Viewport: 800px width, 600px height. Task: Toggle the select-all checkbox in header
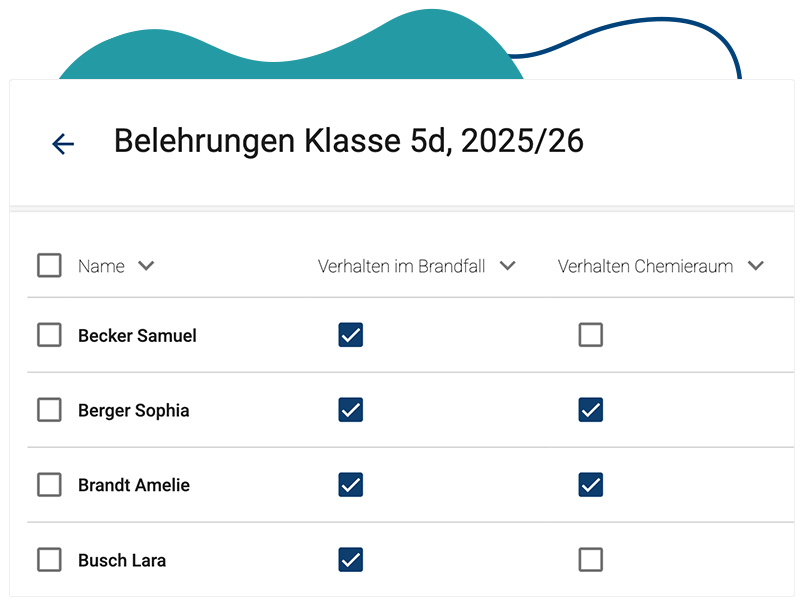[x=49, y=266]
